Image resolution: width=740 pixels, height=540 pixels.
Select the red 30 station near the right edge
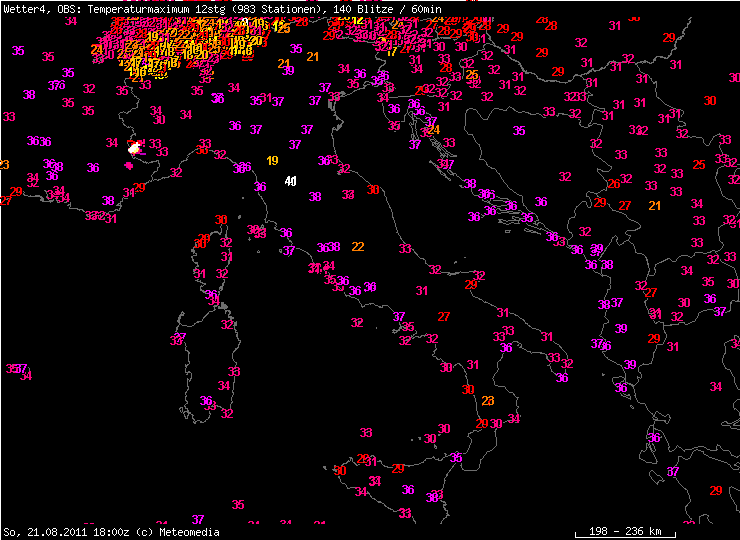pyautogui.click(x=710, y=101)
